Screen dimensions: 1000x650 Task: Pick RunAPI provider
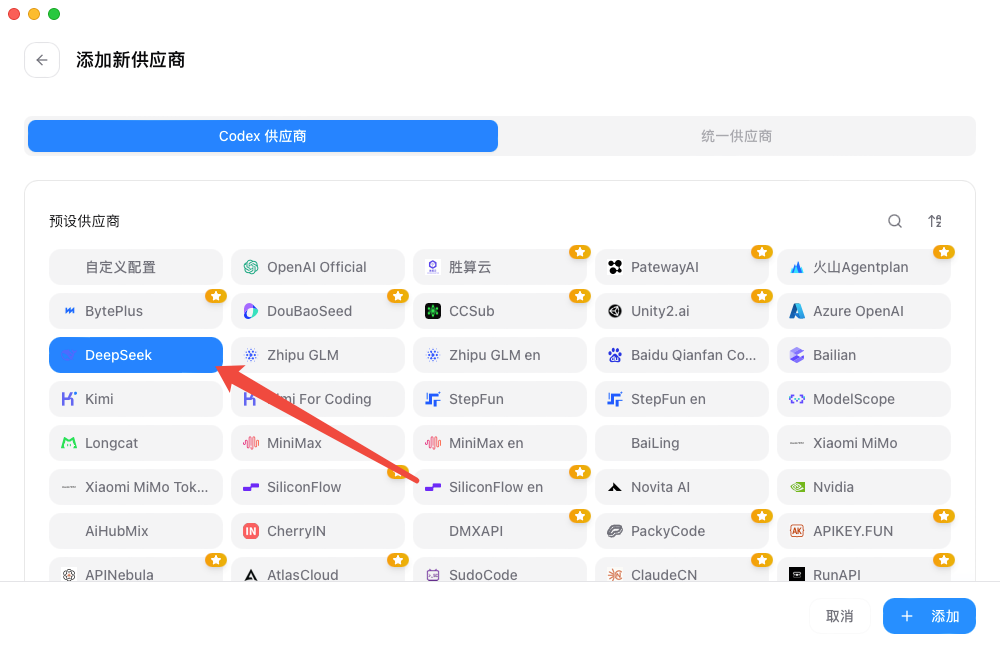tap(864, 570)
